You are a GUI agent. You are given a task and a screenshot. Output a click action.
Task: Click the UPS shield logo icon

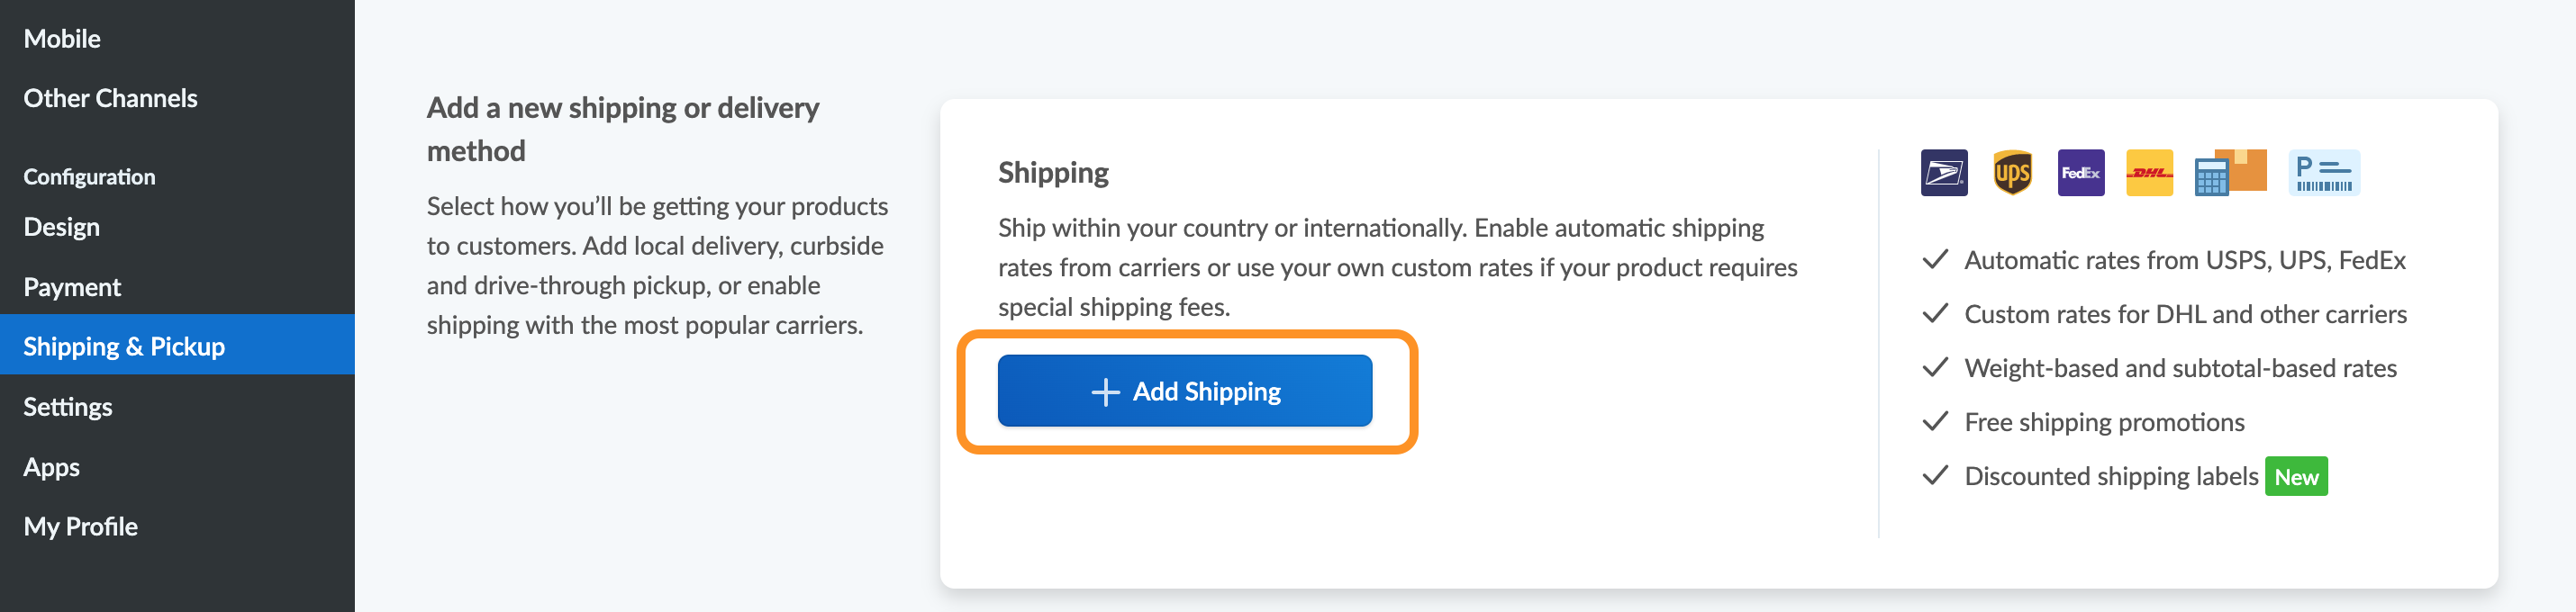click(2011, 173)
